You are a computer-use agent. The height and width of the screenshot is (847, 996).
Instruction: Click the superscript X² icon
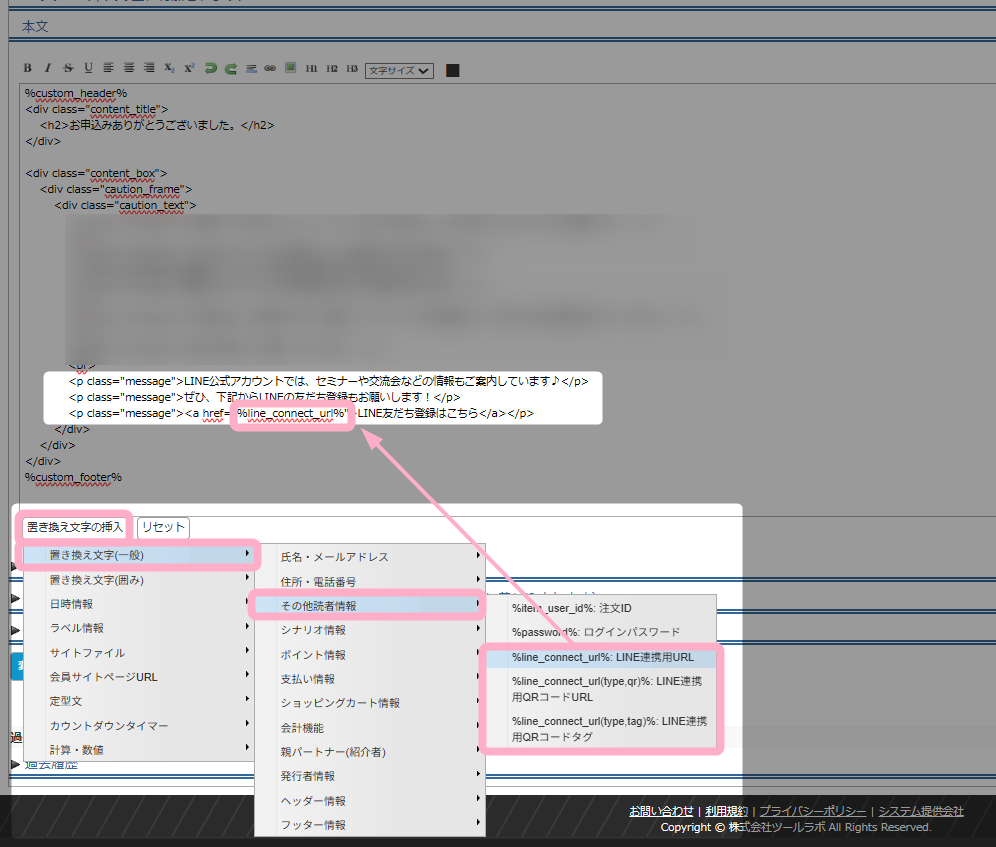(x=189, y=69)
